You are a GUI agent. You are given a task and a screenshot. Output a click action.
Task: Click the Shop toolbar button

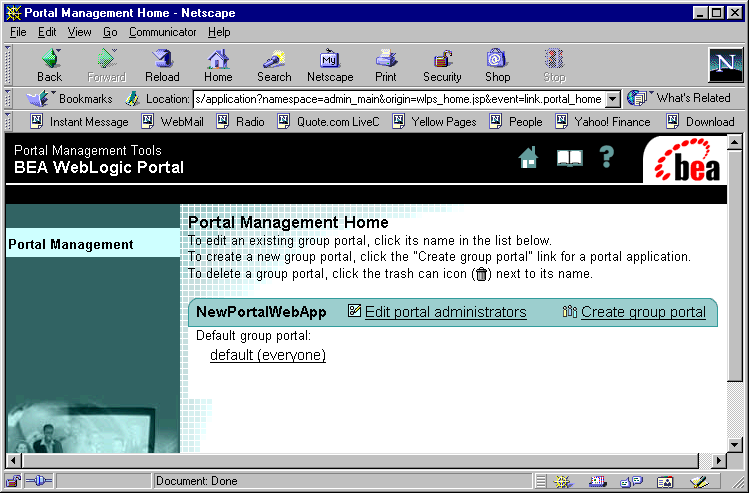(x=498, y=66)
